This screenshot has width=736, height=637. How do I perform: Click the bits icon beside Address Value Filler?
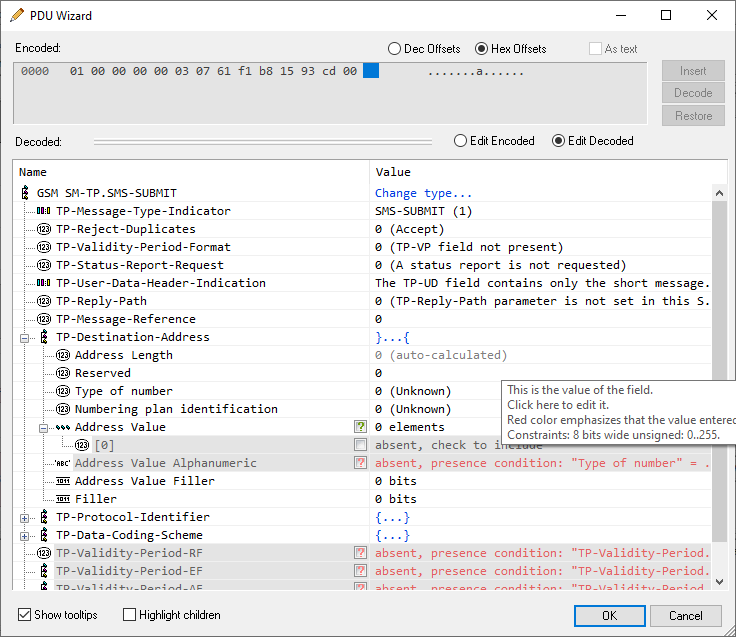63,481
